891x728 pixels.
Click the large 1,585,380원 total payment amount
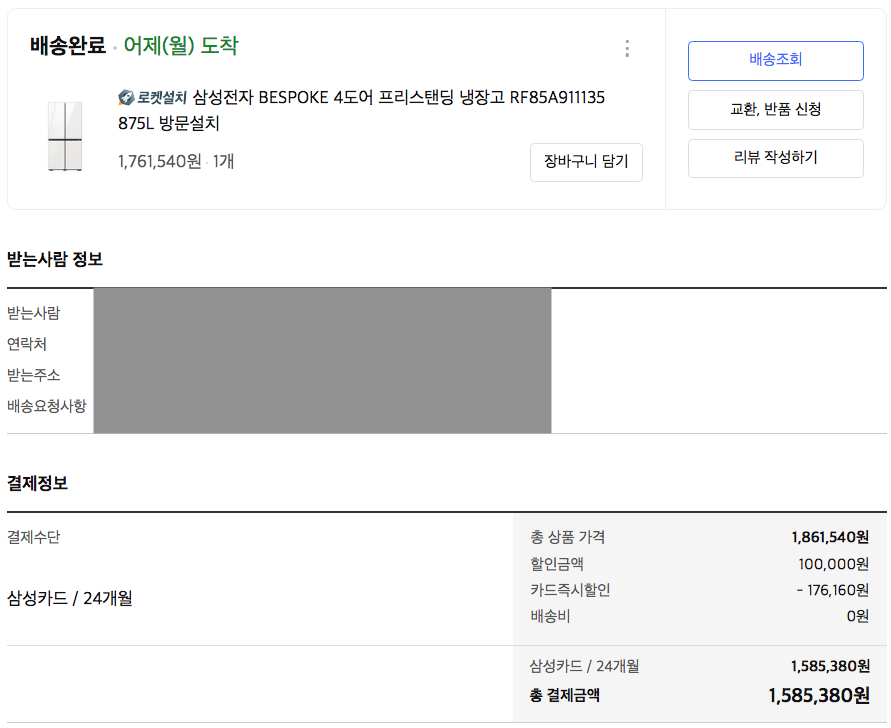[x=819, y=695]
